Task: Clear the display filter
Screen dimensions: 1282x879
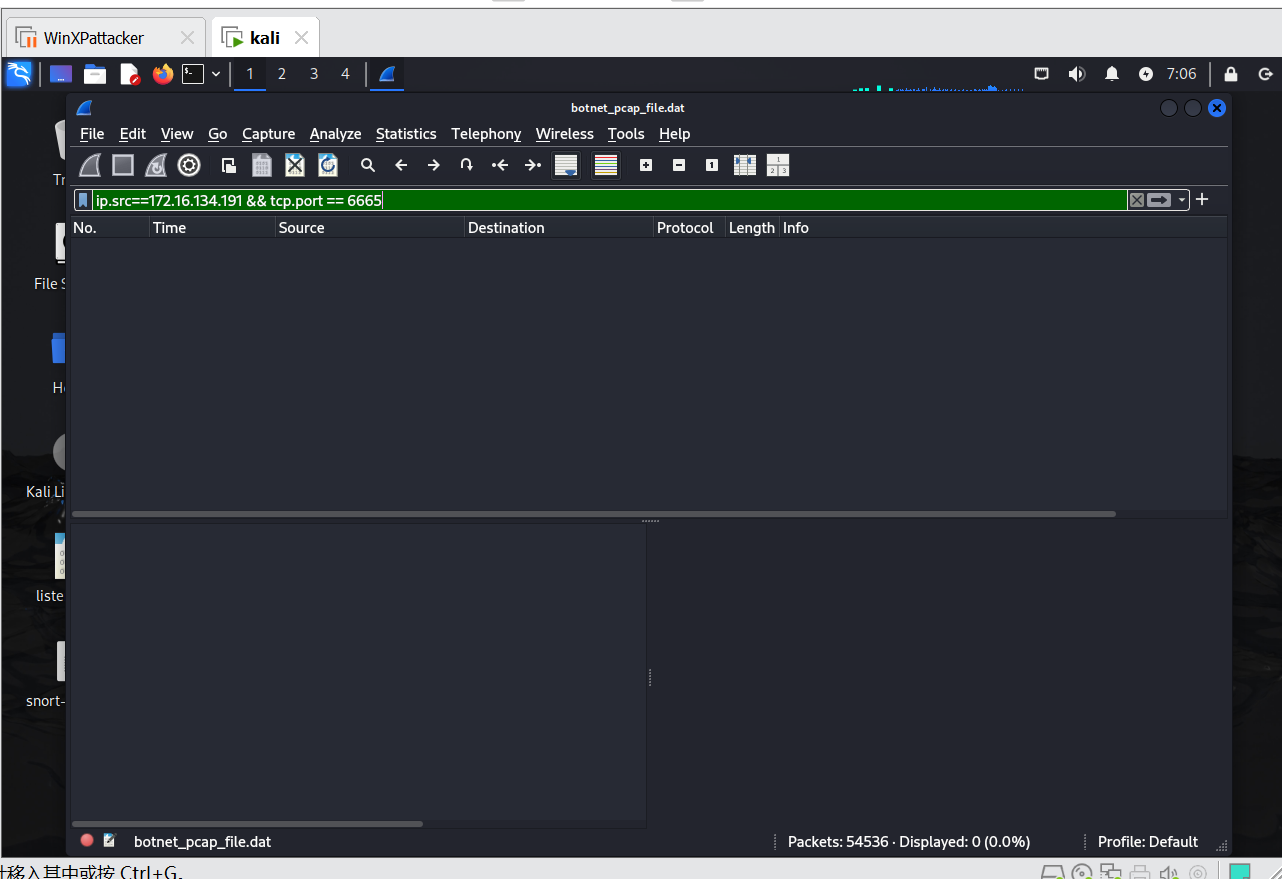Action: pos(1137,200)
